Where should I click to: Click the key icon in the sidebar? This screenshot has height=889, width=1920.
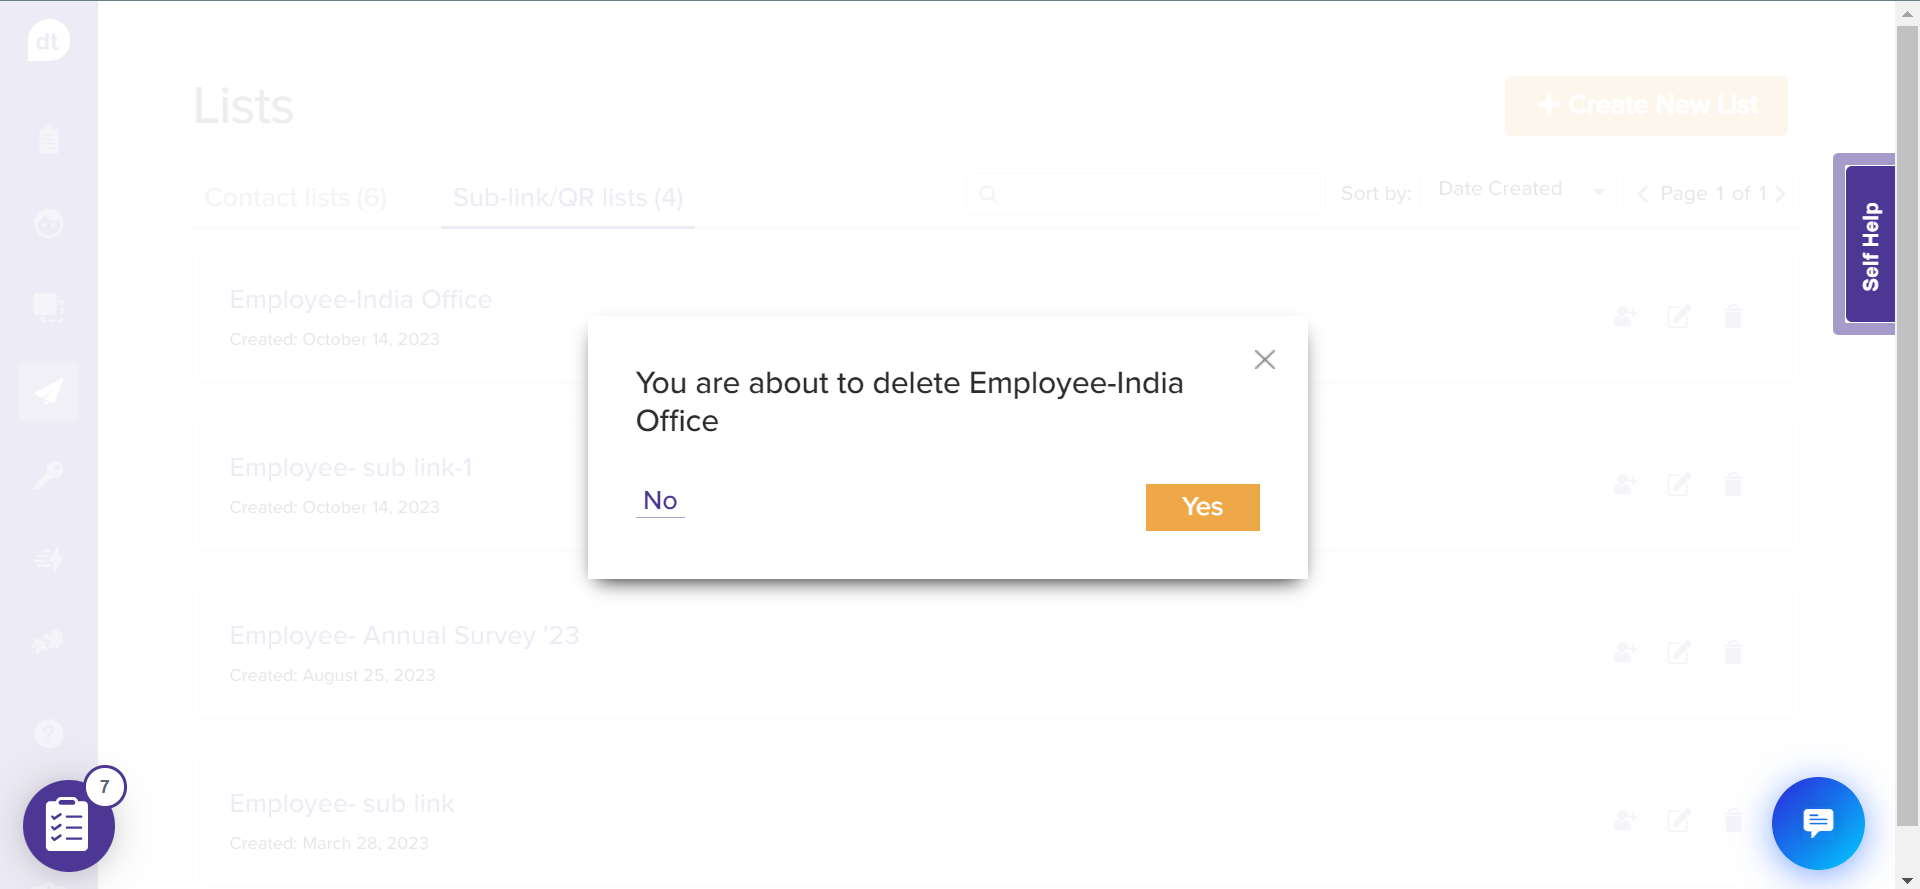coord(48,475)
